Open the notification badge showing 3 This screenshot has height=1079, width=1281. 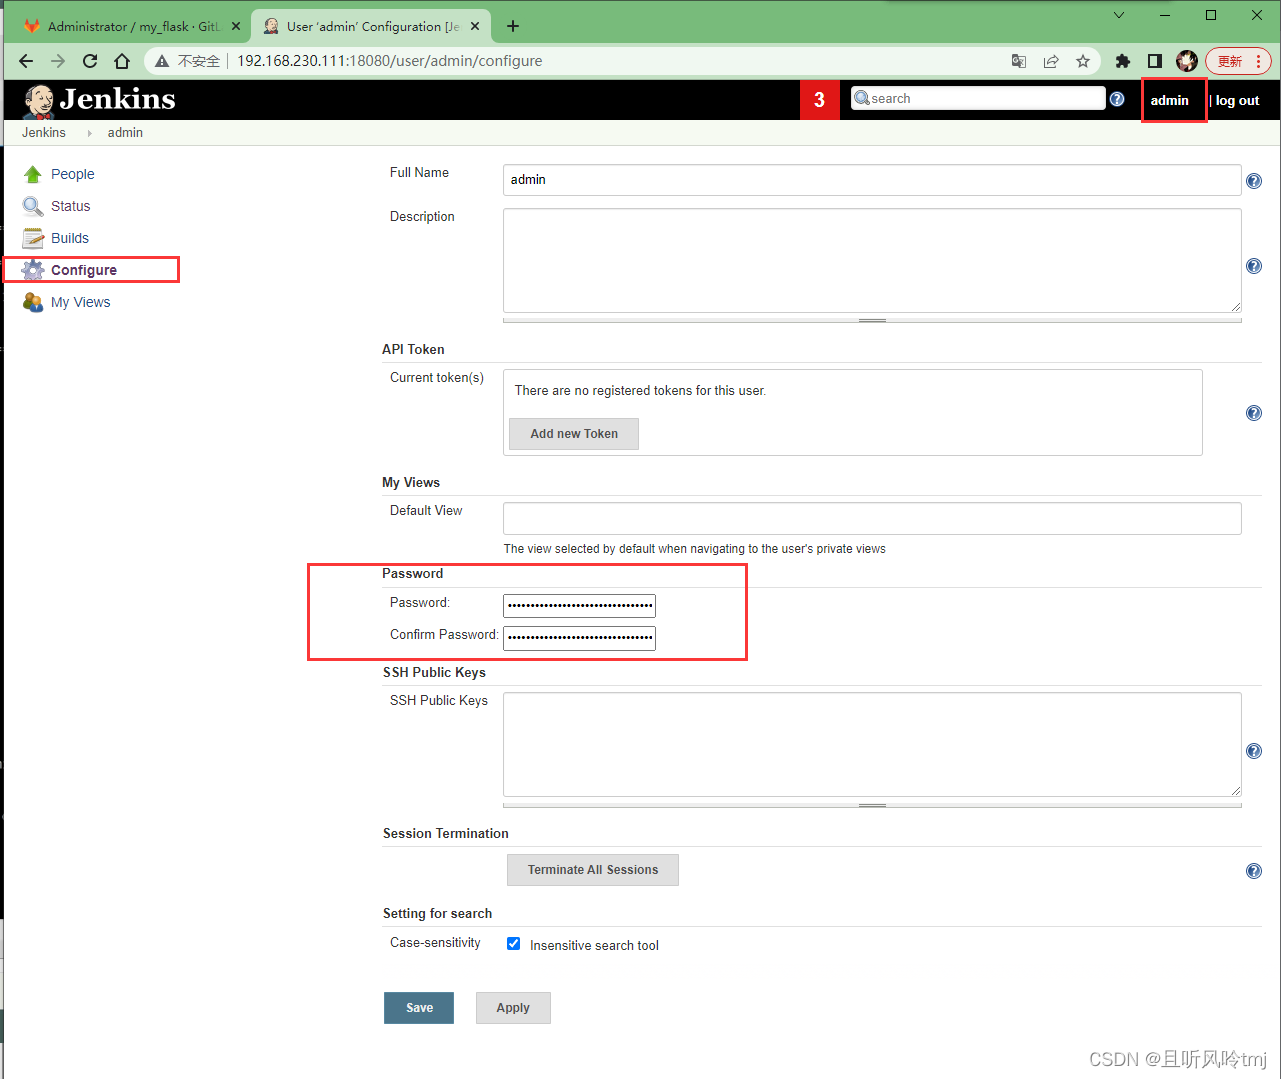click(x=820, y=100)
